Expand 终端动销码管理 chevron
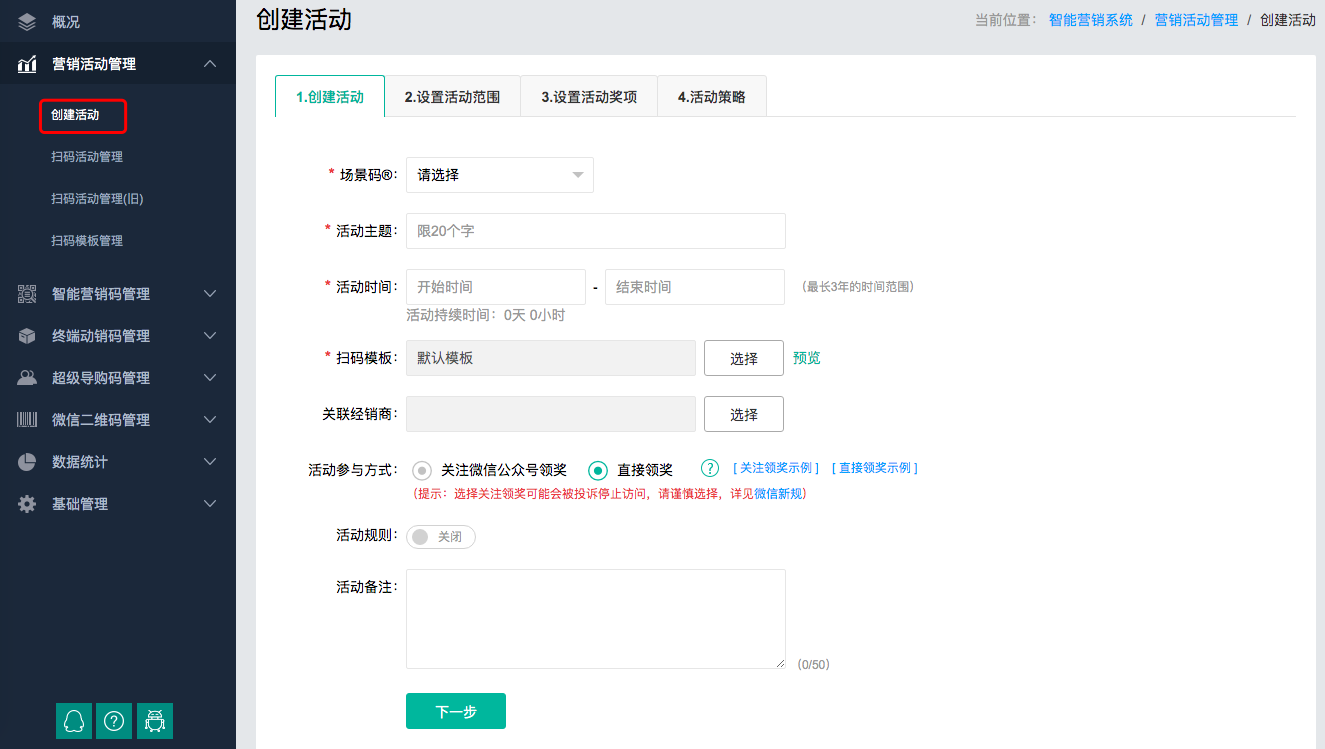Viewport: 1325px width, 749px height. tap(209, 336)
